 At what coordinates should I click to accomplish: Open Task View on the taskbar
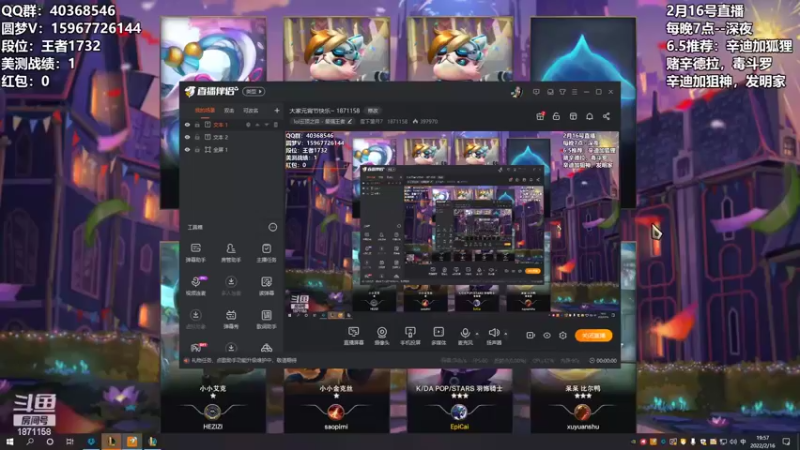pyautogui.click(x=70, y=441)
